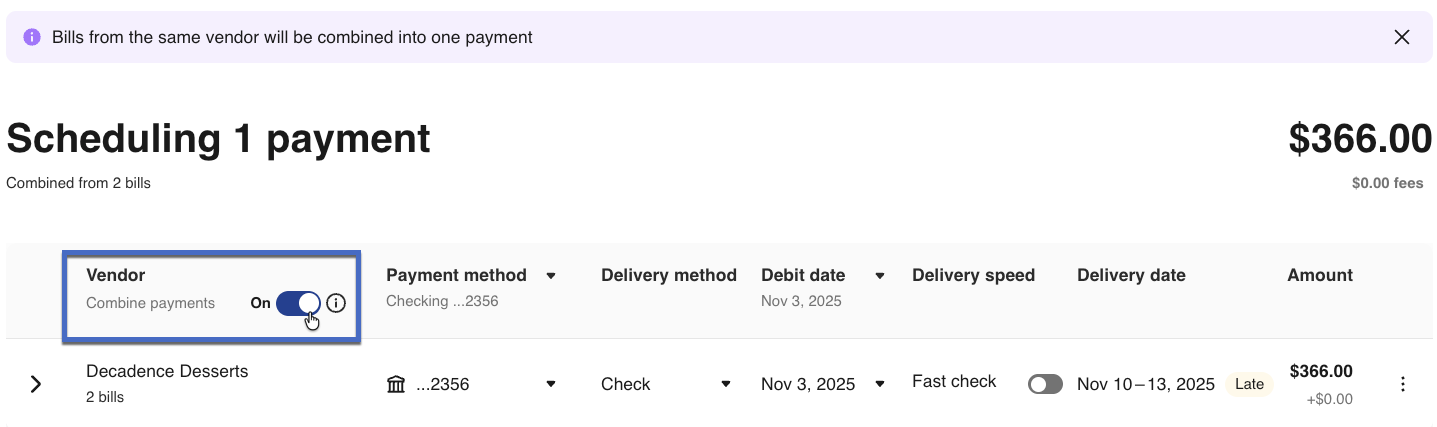This screenshot has width=1437, height=427.
Task: Open the Nov 3, 2025 debit date picker
Action: [x=880, y=384]
